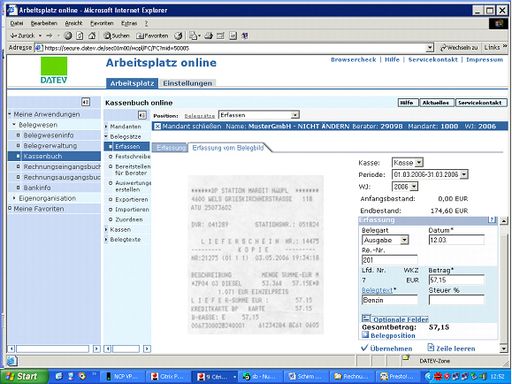The image size is (512, 384).
Task: Open the Impressum link
Action: pos(484,60)
